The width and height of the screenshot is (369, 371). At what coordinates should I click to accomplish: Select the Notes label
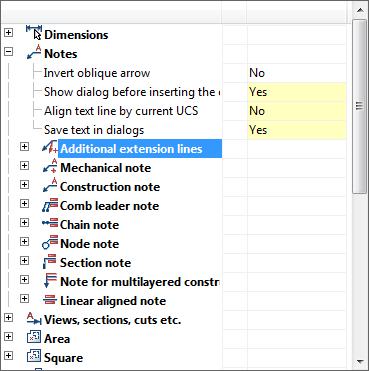coord(61,54)
